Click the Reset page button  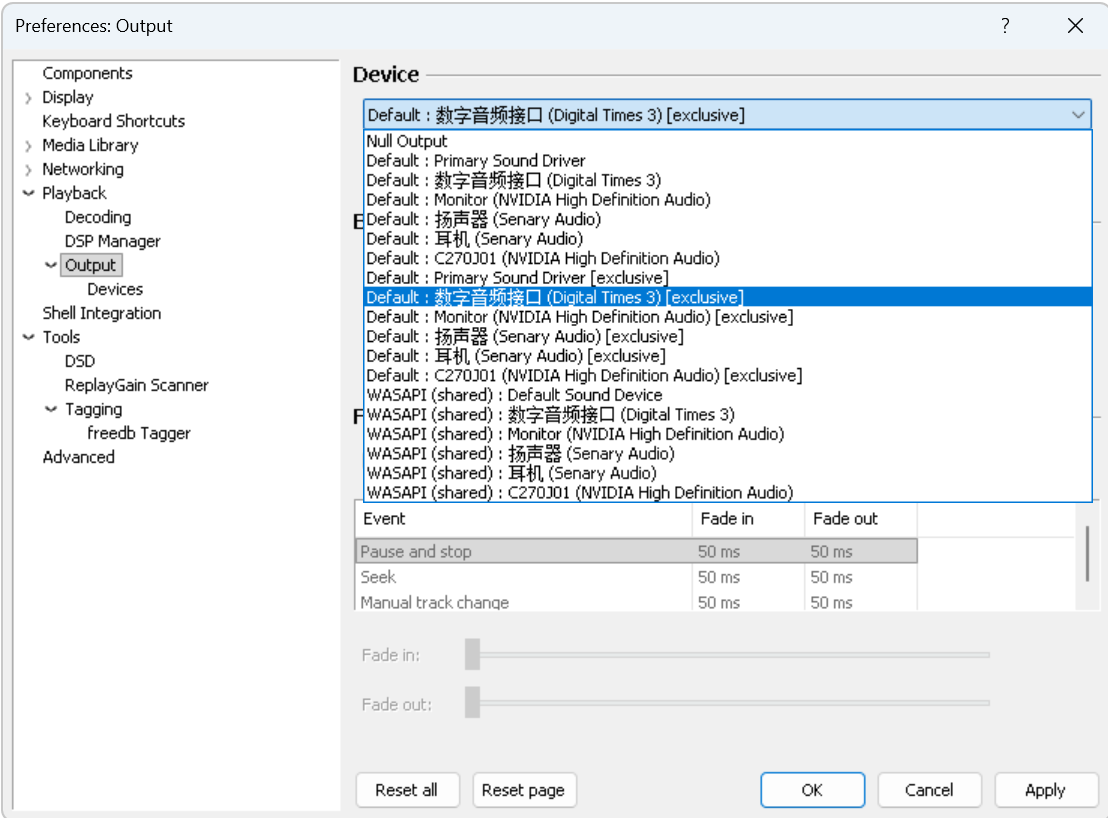[524, 790]
